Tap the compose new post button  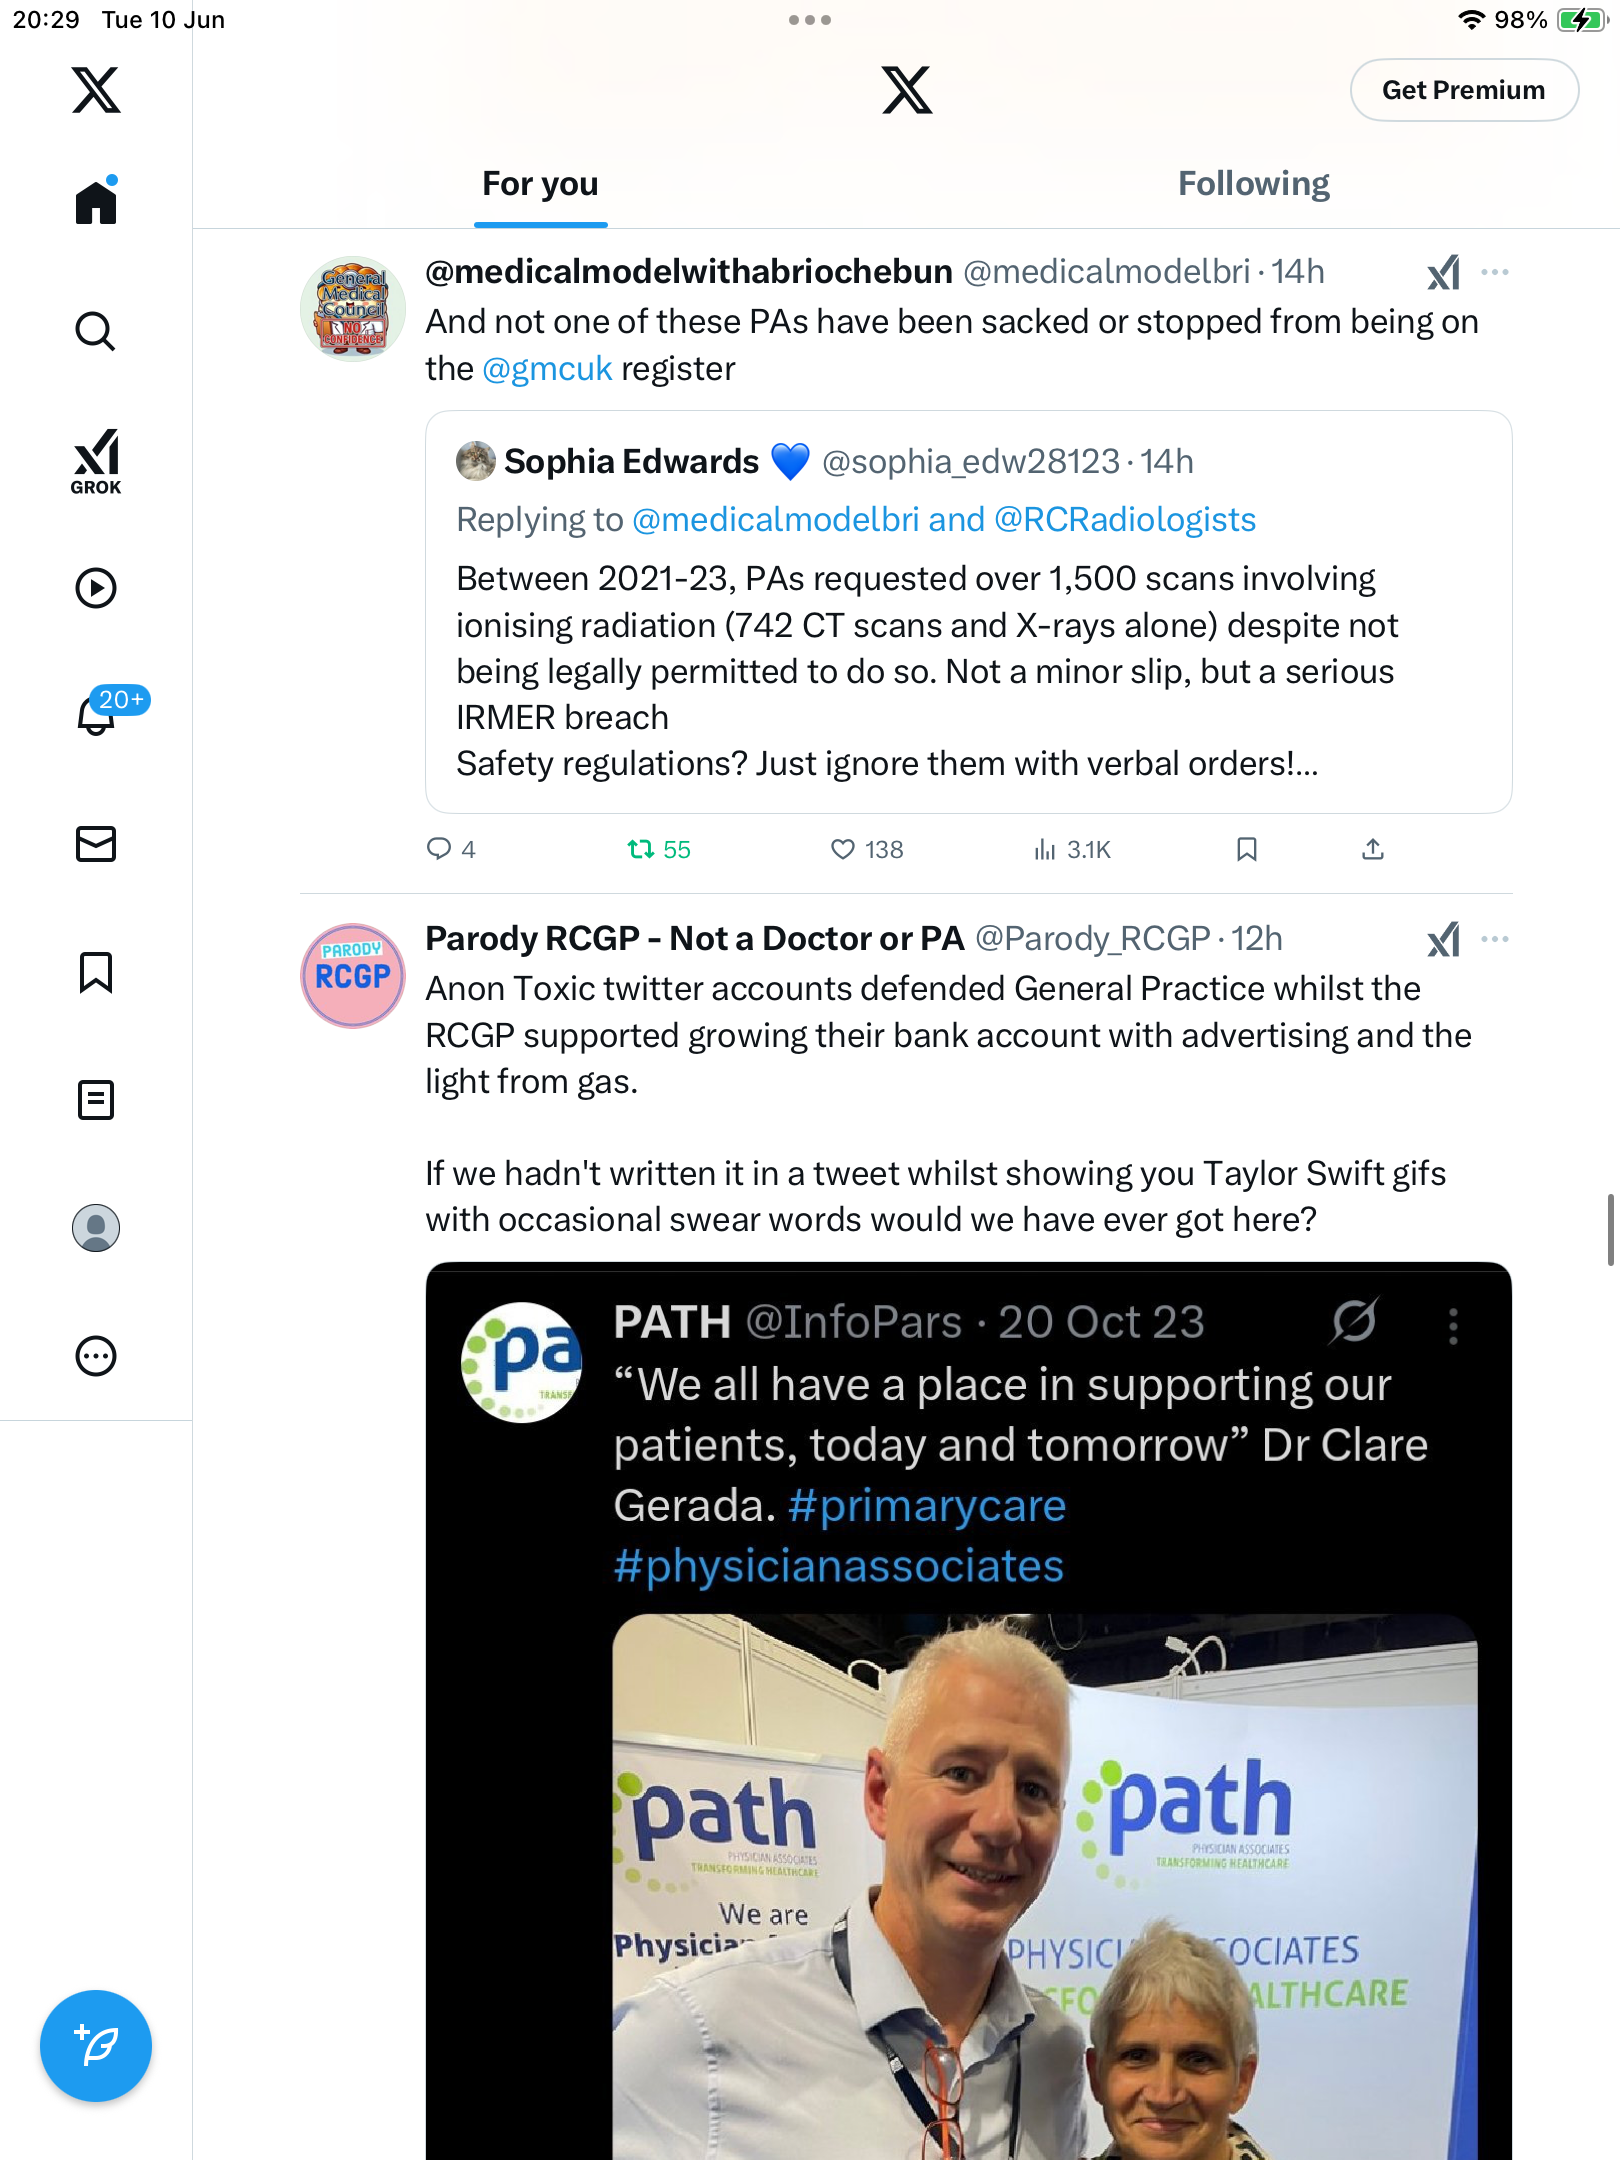[x=96, y=2046]
